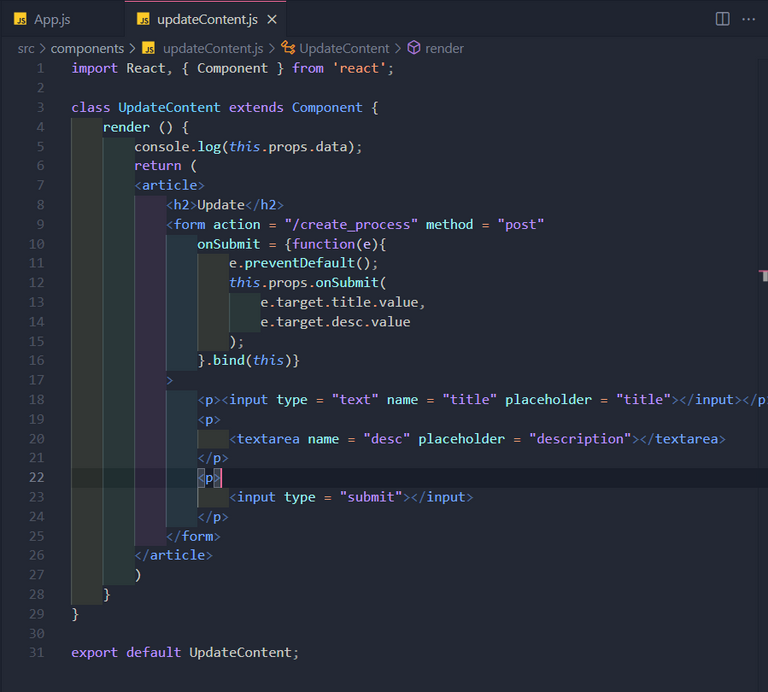This screenshot has height=692, width=768.
Task: Click the "/create_process" string
Action: click(351, 224)
